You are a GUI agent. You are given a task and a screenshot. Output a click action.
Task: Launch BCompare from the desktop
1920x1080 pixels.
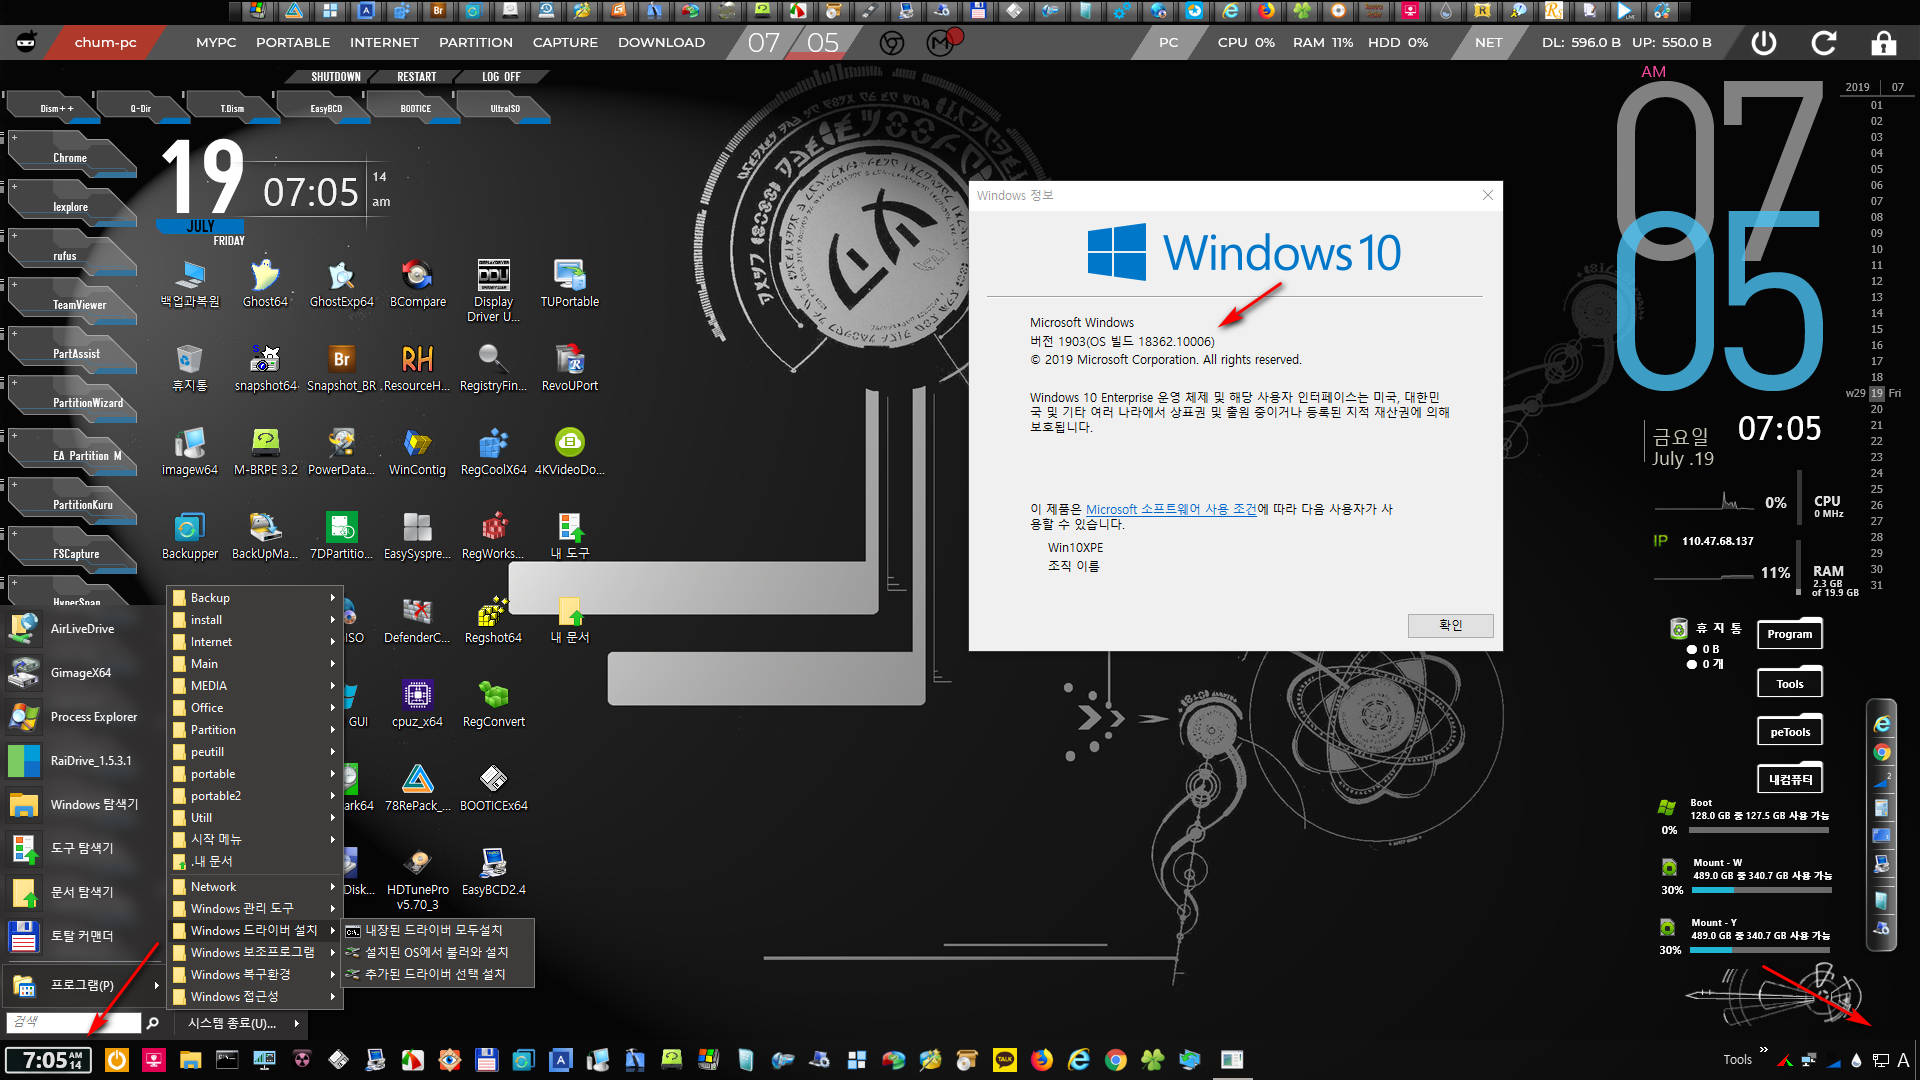coord(417,284)
